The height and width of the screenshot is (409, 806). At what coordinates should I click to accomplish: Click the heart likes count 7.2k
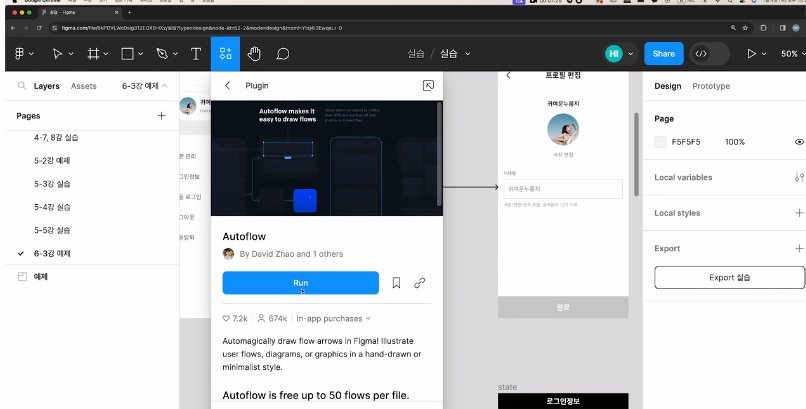point(235,319)
